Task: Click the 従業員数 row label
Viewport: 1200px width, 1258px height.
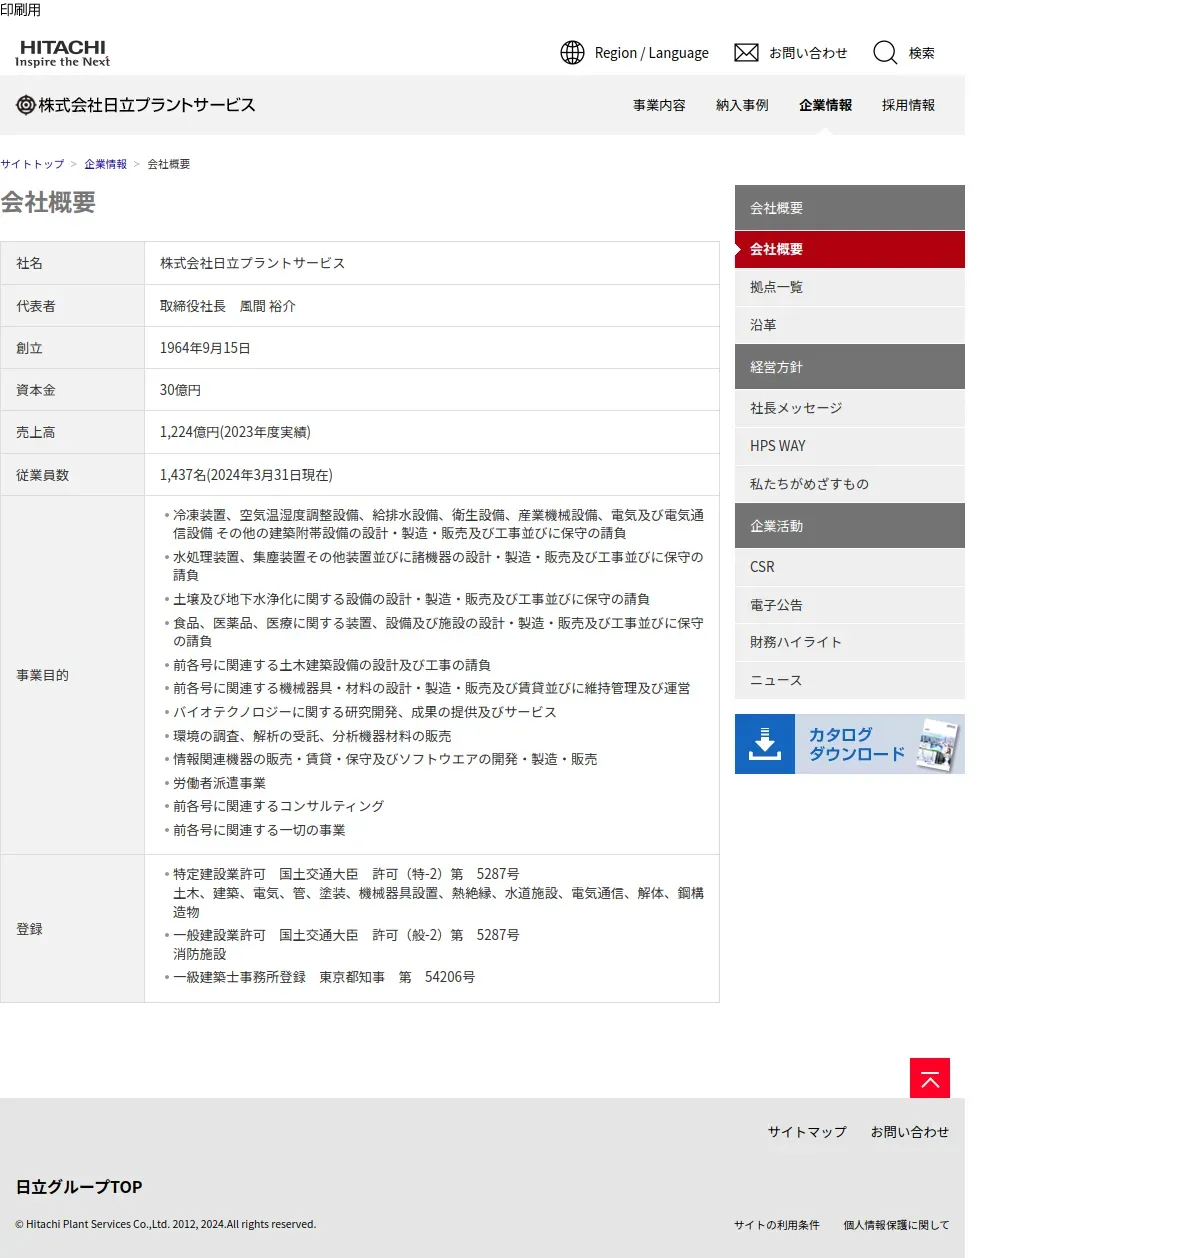Action: coord(42,475)
